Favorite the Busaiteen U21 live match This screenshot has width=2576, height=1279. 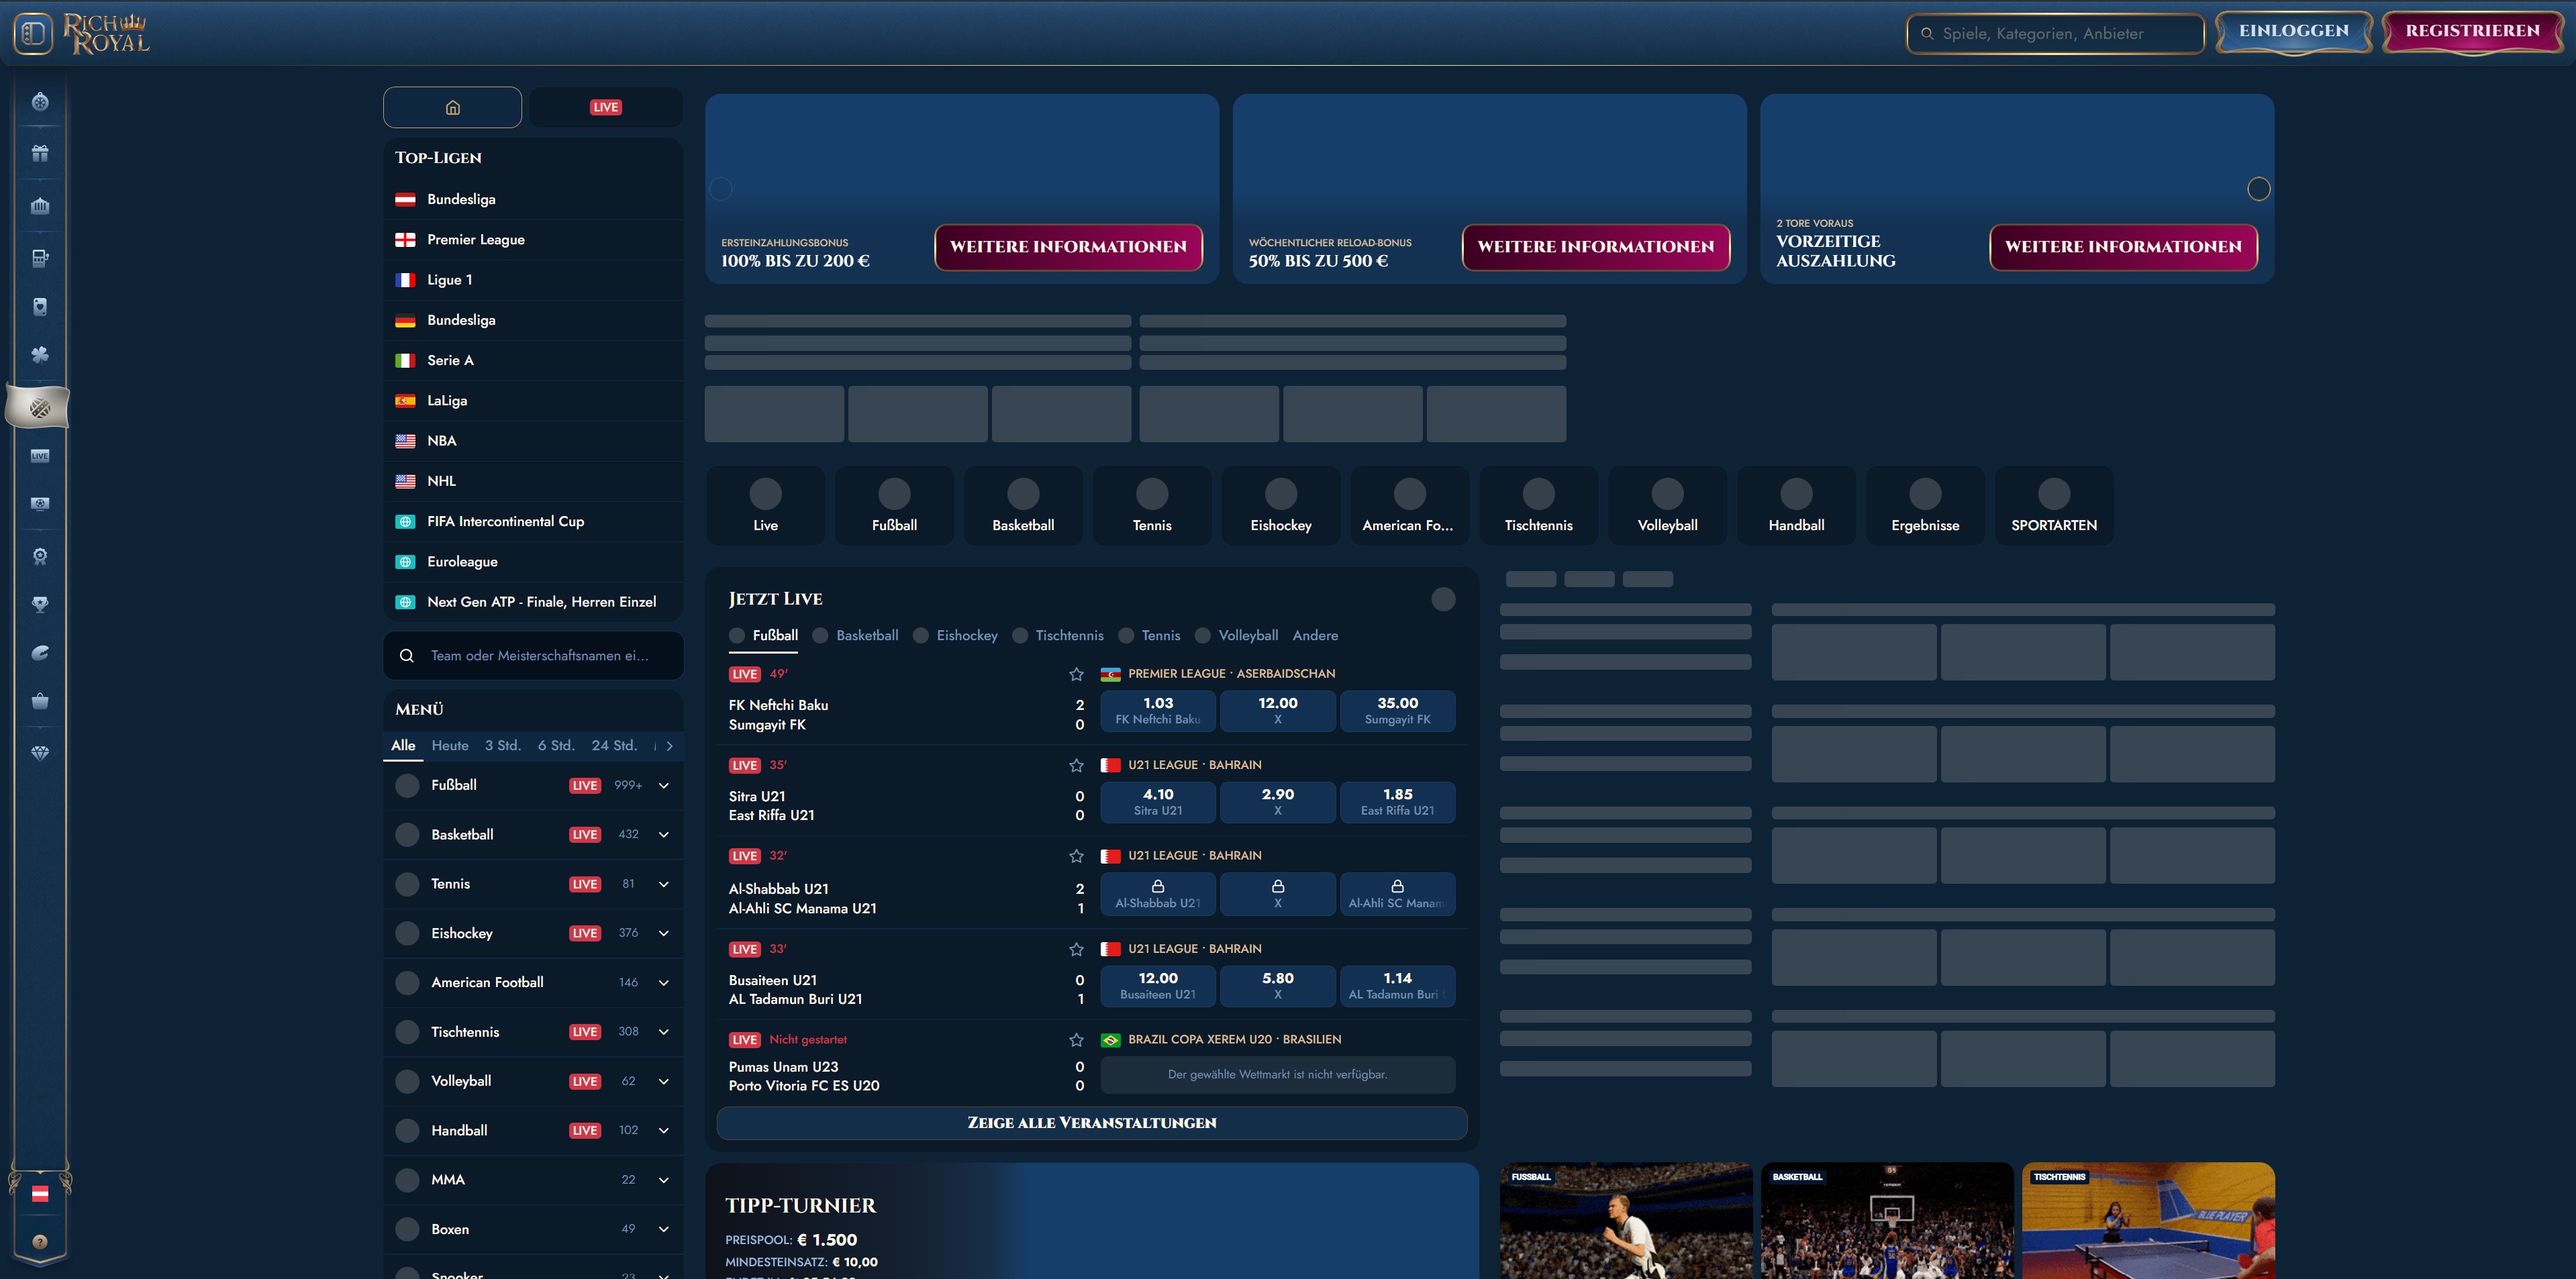1076,948
